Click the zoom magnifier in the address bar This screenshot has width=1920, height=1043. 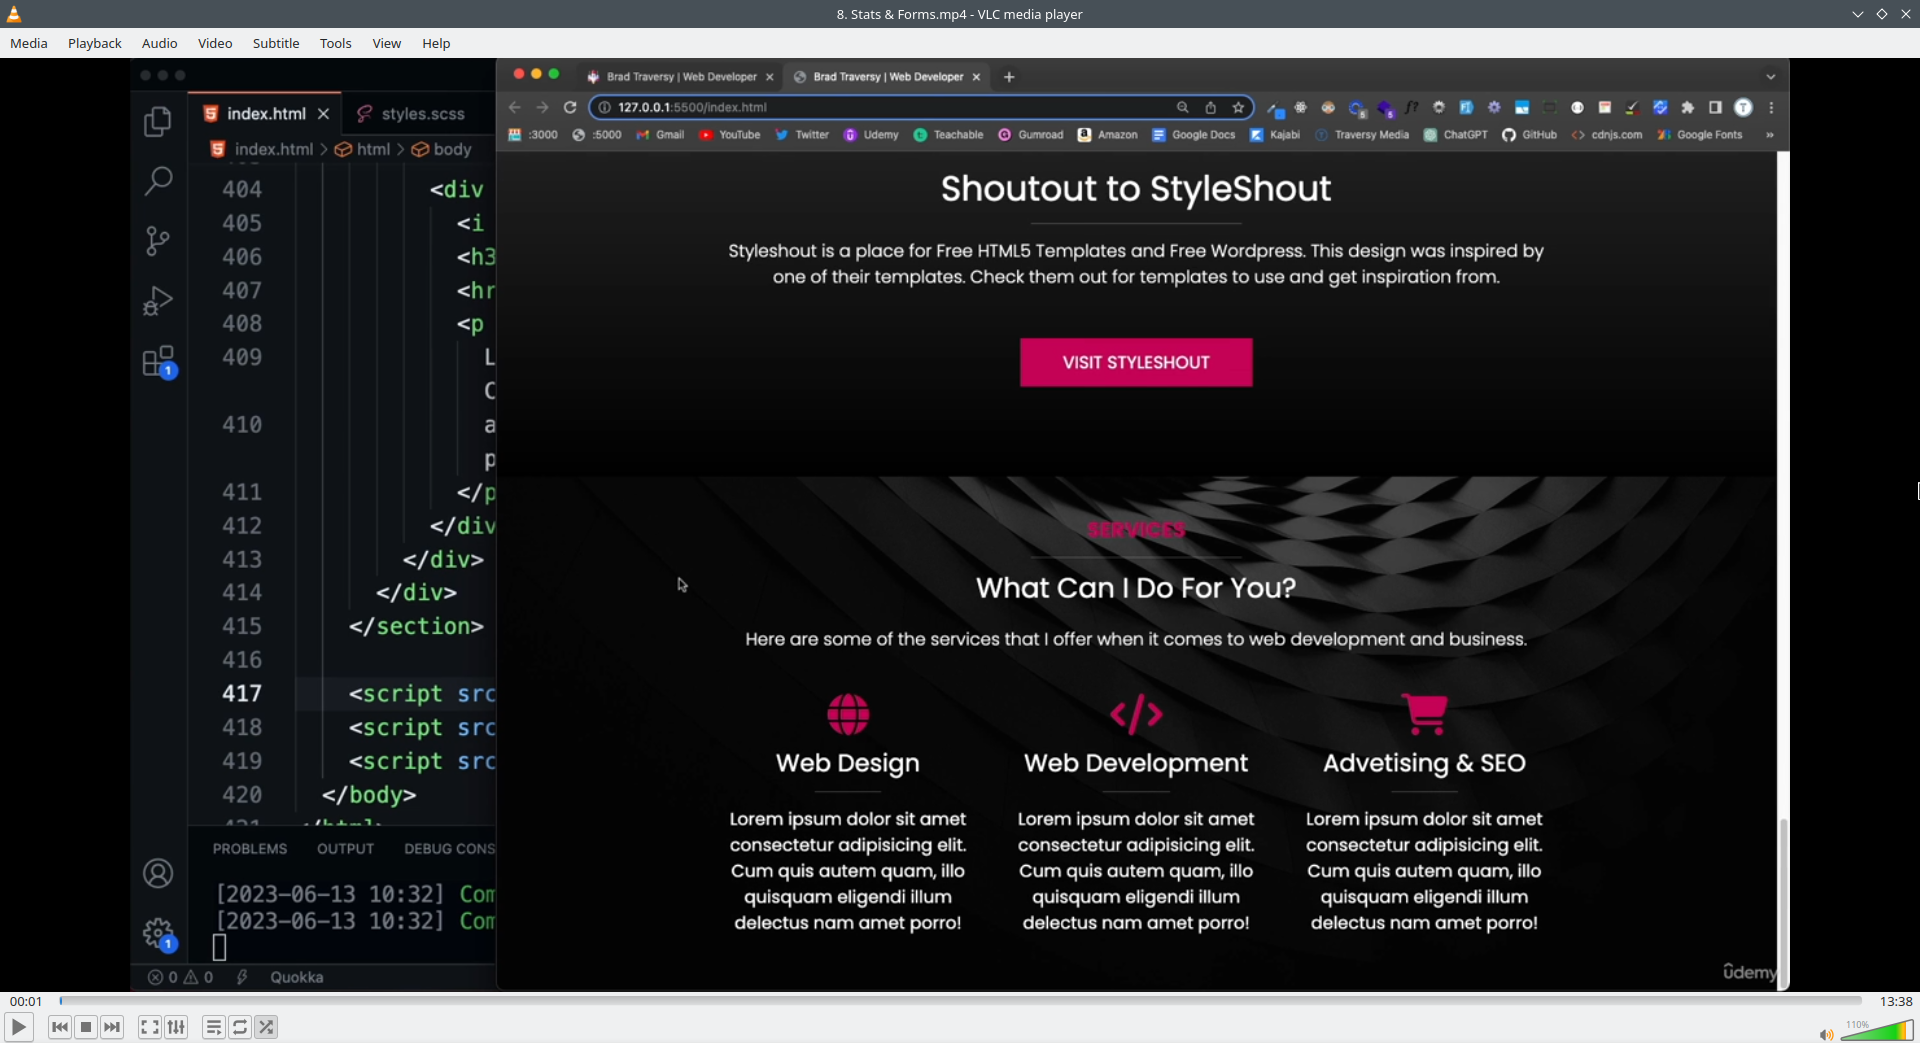[1182, 107]
